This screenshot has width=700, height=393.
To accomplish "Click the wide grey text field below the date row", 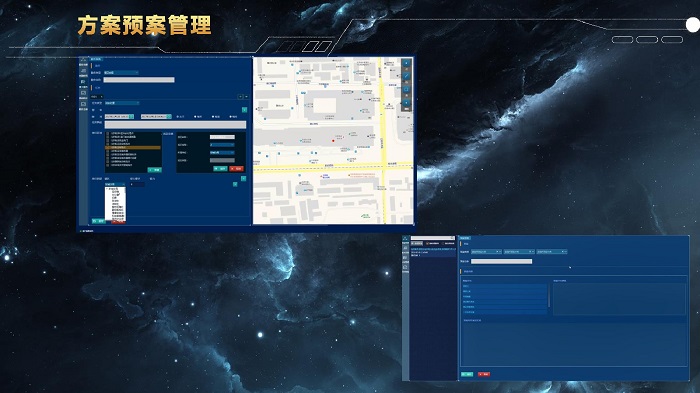I will pos(175,125).
